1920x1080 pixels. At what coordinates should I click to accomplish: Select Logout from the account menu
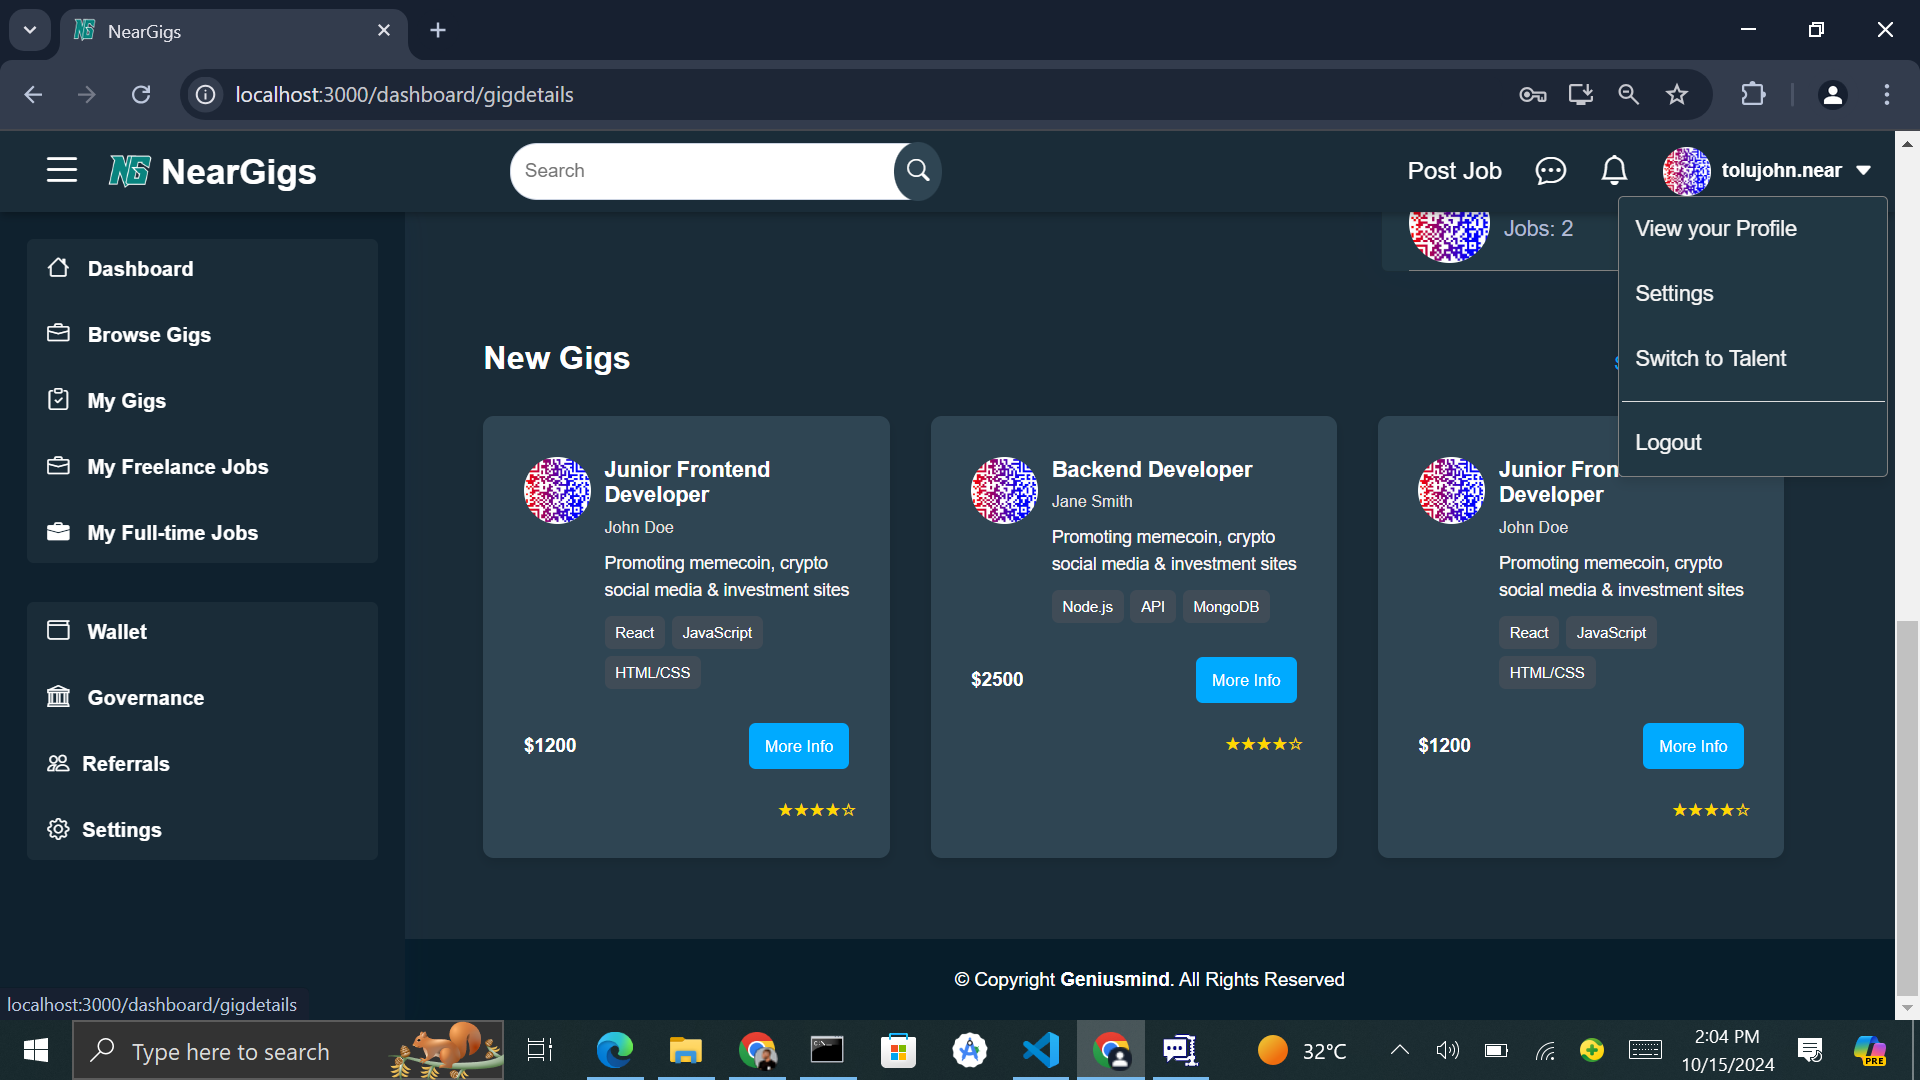(x=1668, y=443)
